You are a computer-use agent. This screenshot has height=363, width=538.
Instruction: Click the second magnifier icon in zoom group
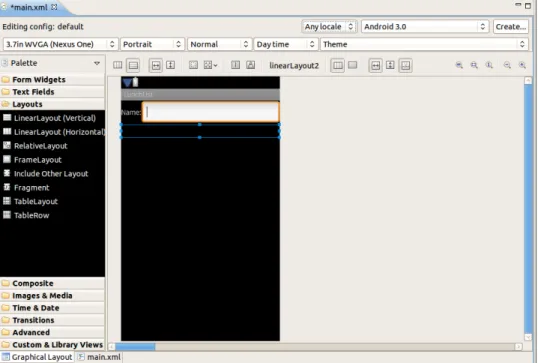[474, 65]
